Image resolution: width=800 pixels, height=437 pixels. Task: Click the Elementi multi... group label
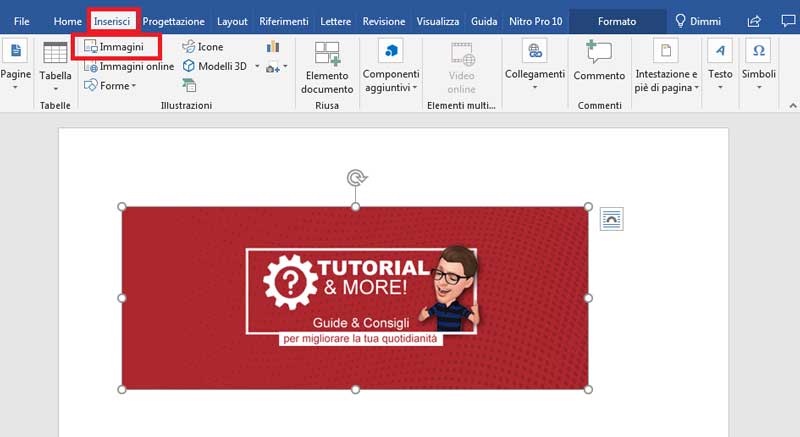coord(461,106)
